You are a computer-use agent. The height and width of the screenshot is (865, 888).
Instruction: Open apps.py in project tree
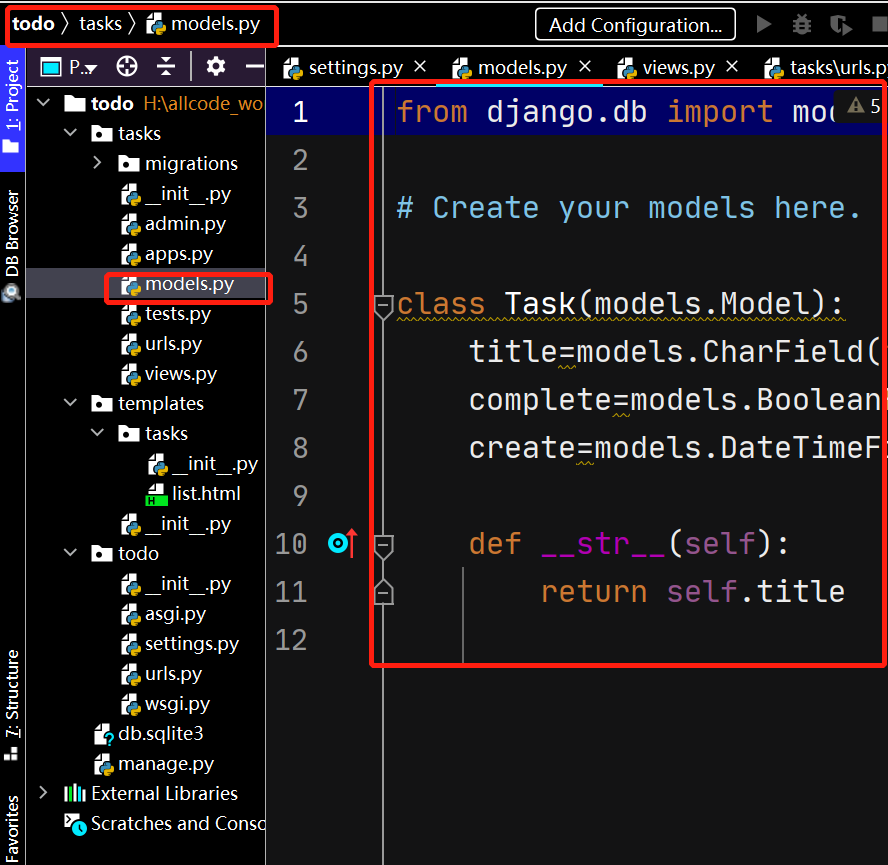point(167,254)
